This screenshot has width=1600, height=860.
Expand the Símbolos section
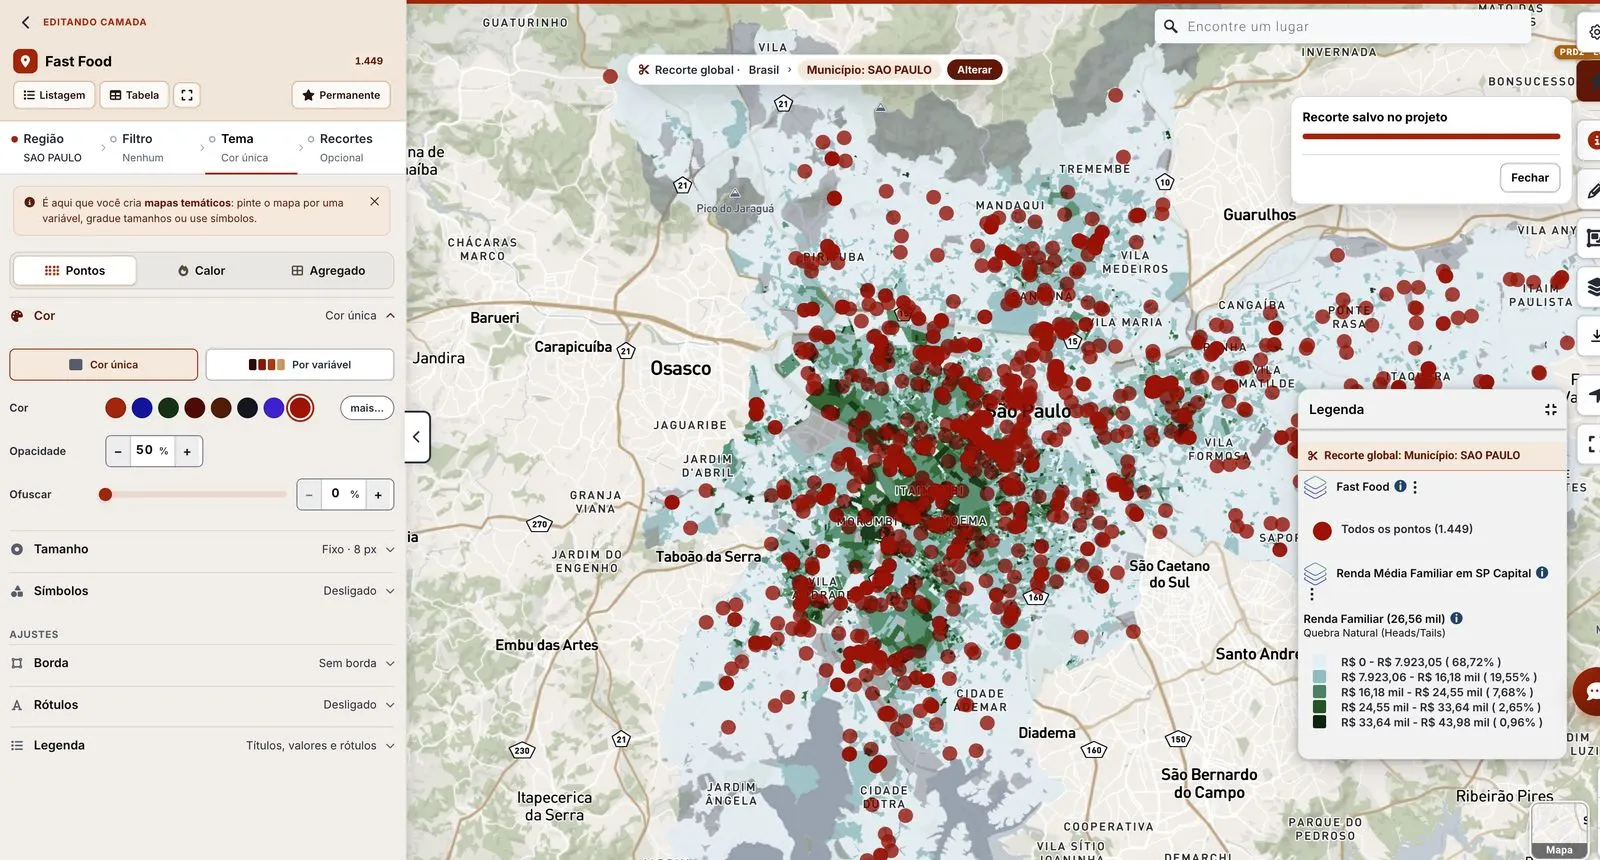pos(202,591)
